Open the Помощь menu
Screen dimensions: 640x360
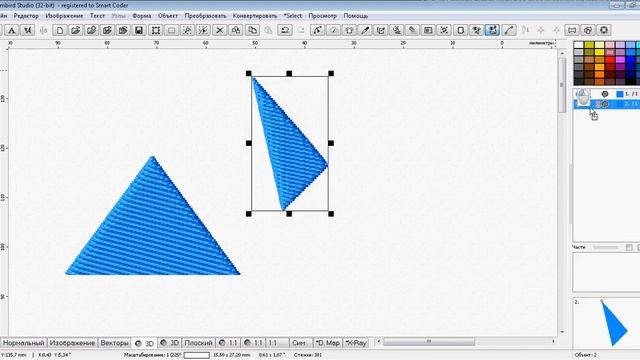click(356, 16)
